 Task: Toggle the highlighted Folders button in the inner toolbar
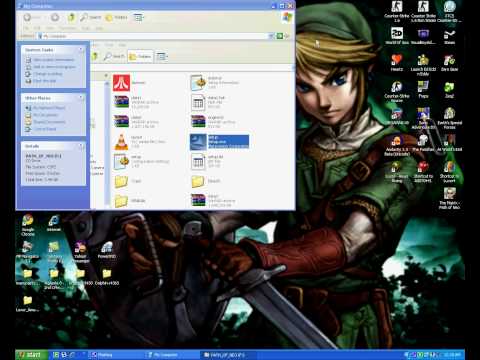(x=140, y=57)
